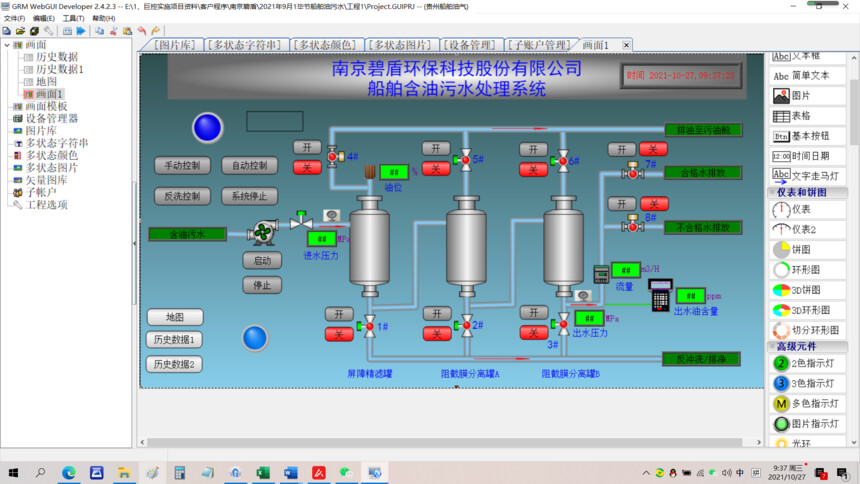Click the canvas horizontal scrollbar
860x484 pixels.
pyautogui.click(x=445, y=442)
